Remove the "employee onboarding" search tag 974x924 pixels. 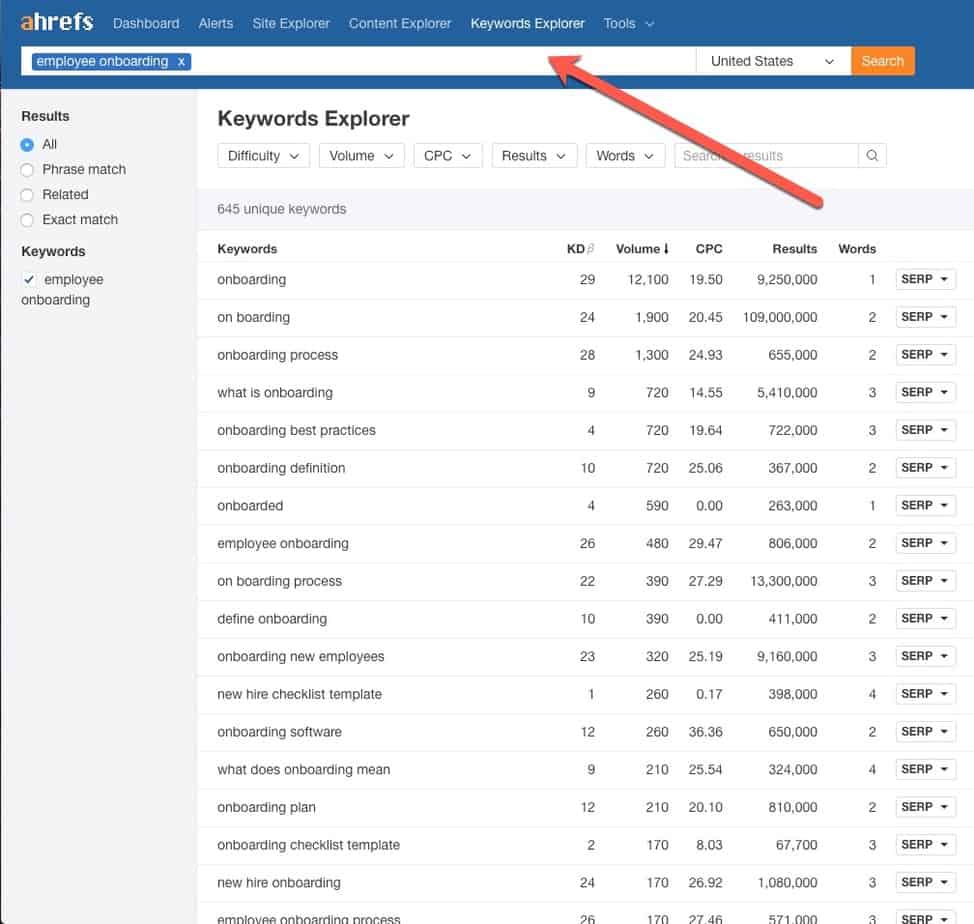click(x=181, y=61)
